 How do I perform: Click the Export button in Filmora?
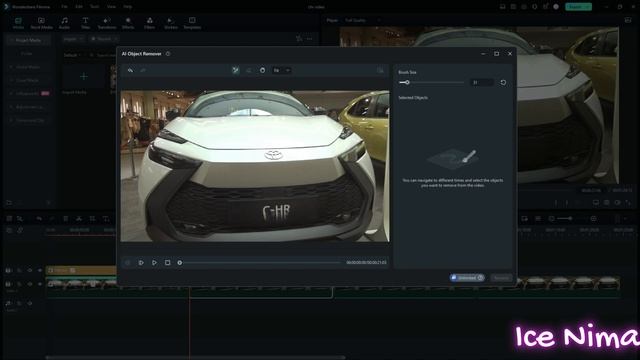click(578, 7)
